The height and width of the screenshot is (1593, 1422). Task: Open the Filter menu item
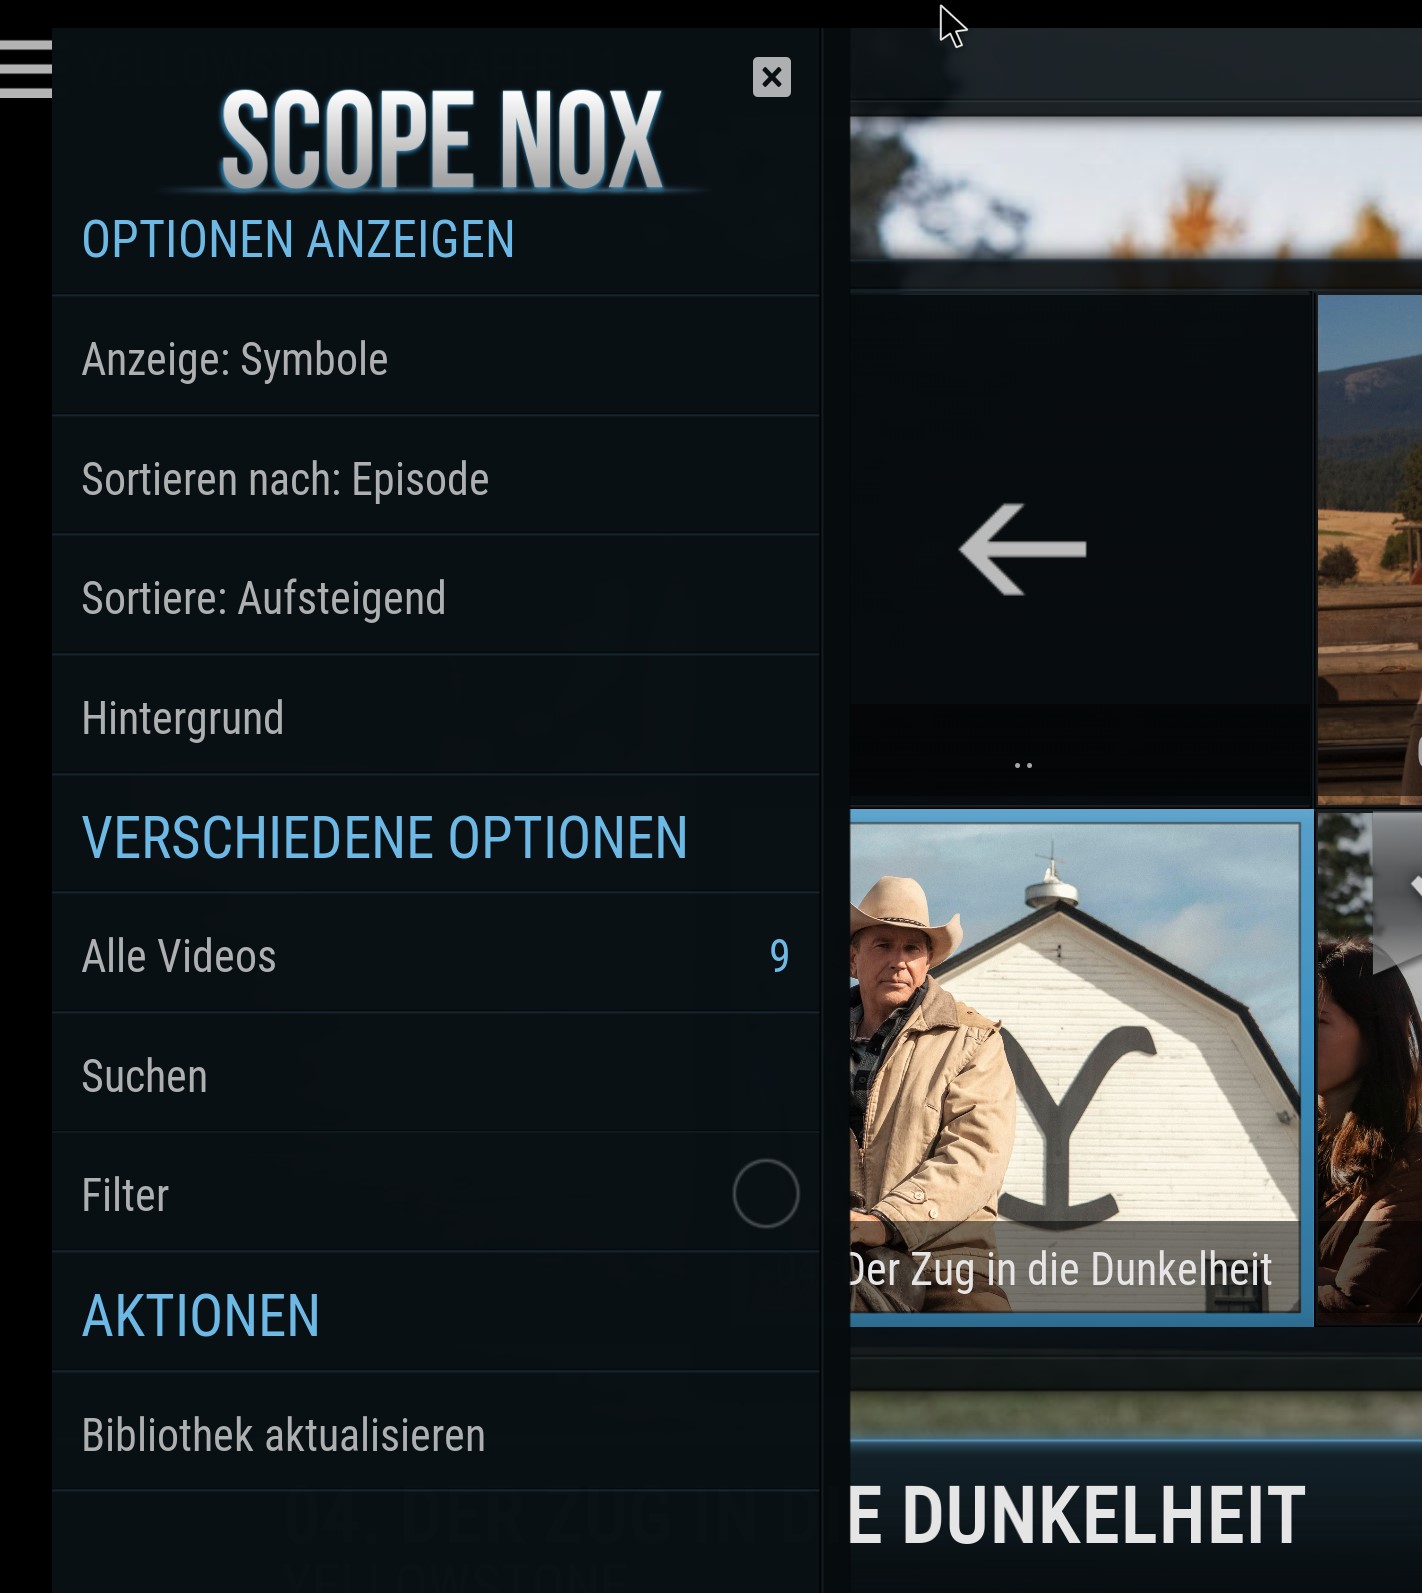tap(436, 1193)
